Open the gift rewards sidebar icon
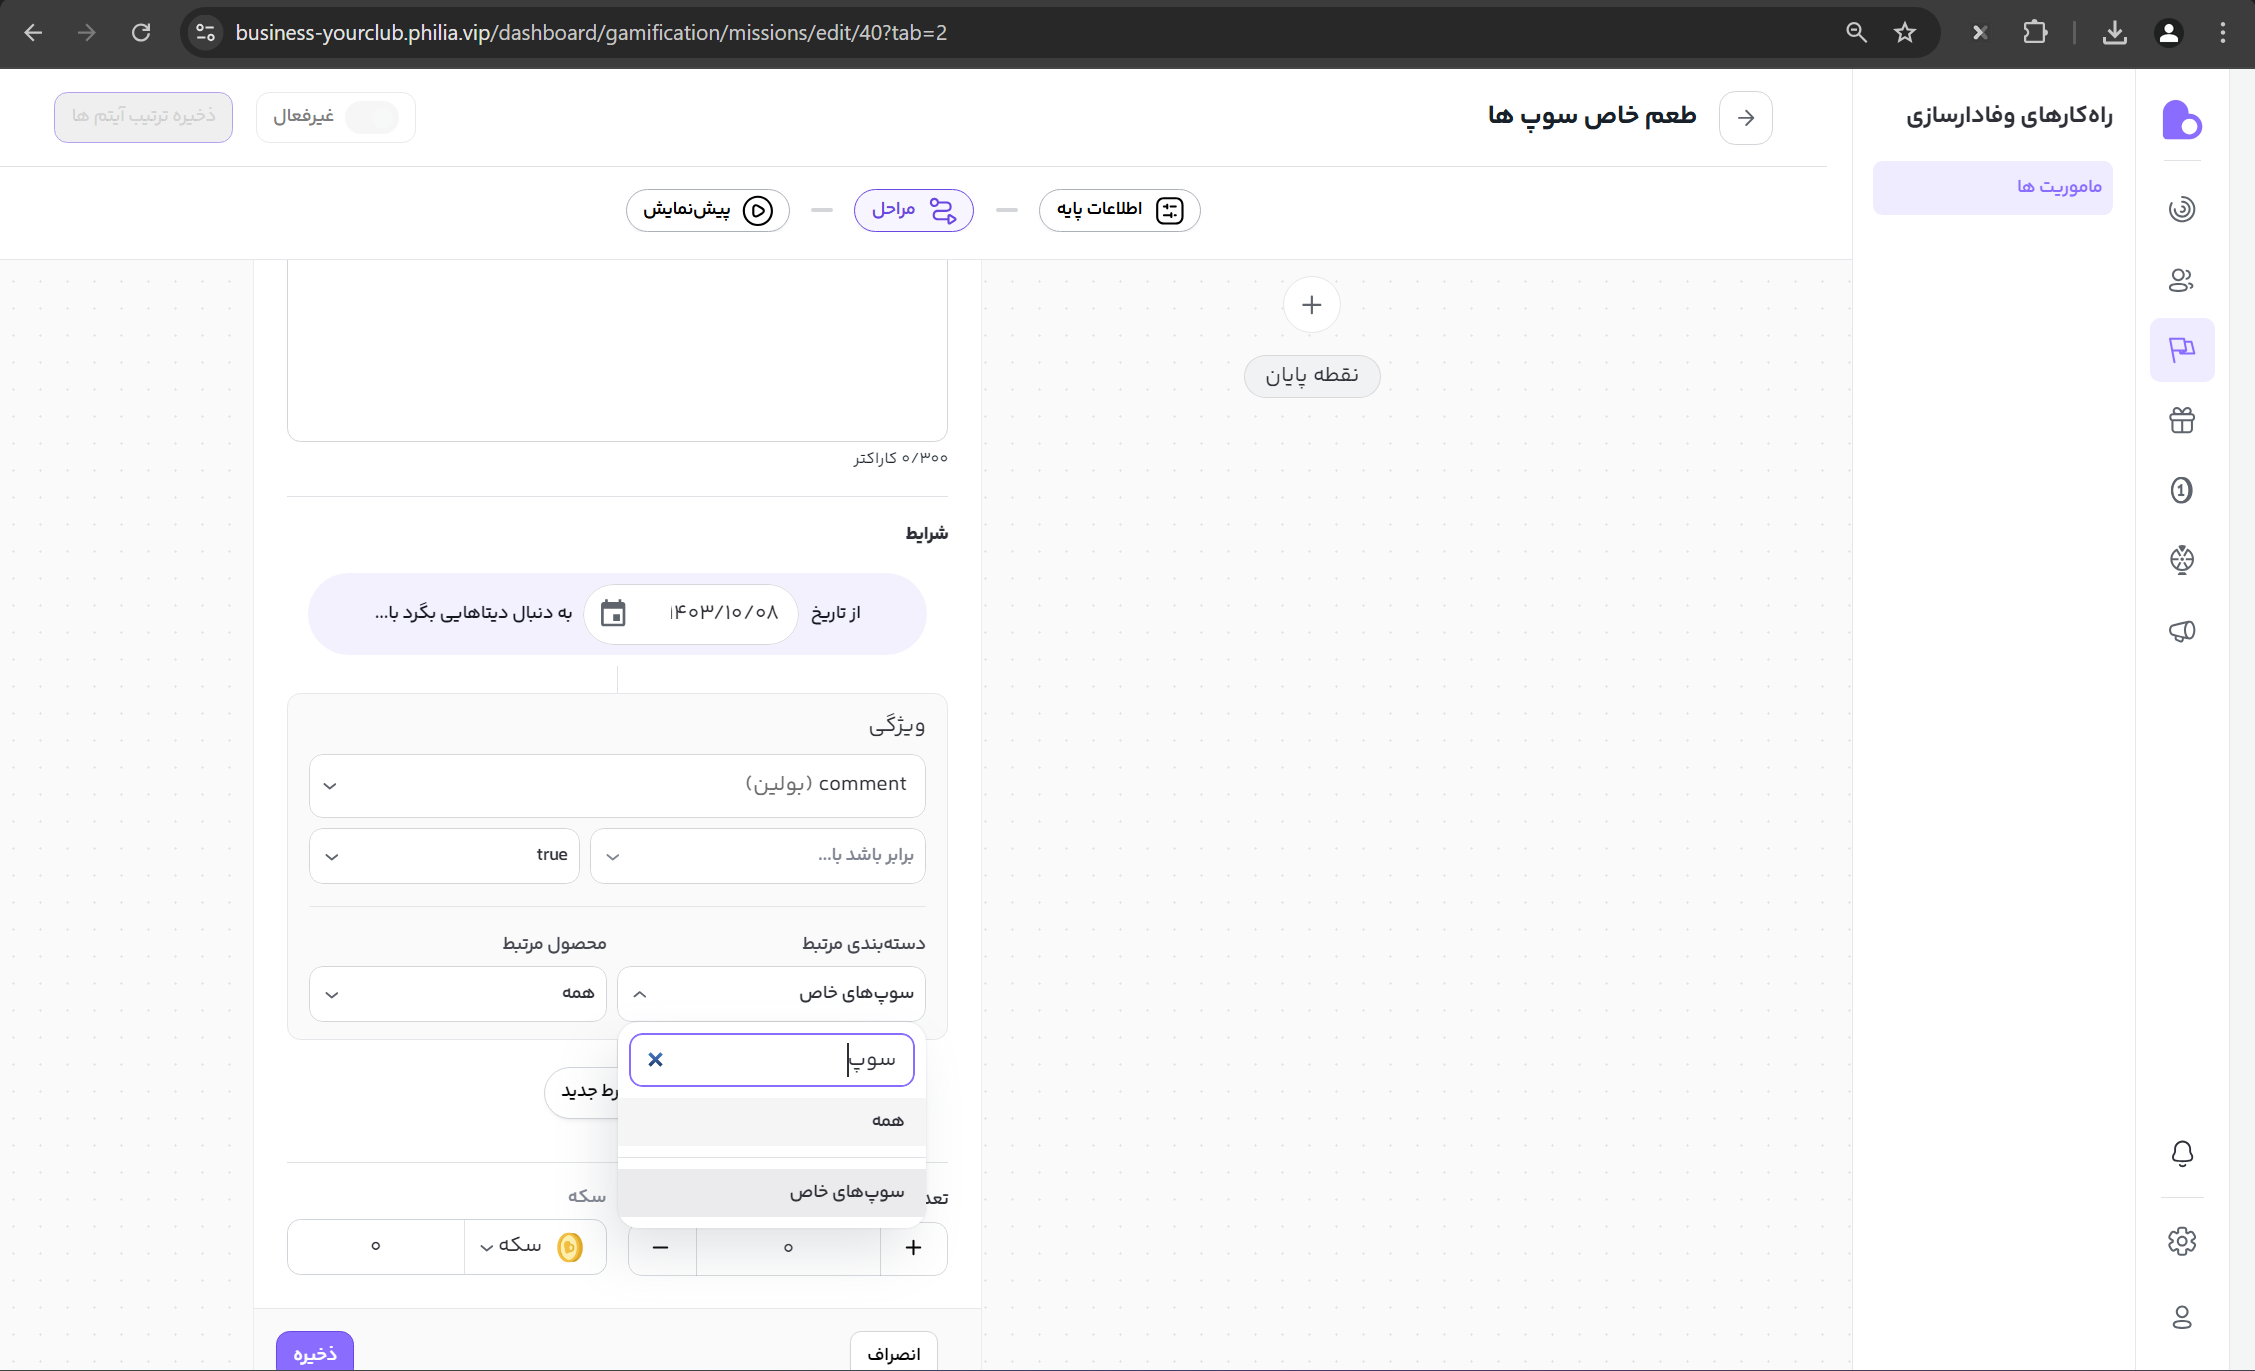The height and width of the screenshot is (1371, 2255). 2181,420
